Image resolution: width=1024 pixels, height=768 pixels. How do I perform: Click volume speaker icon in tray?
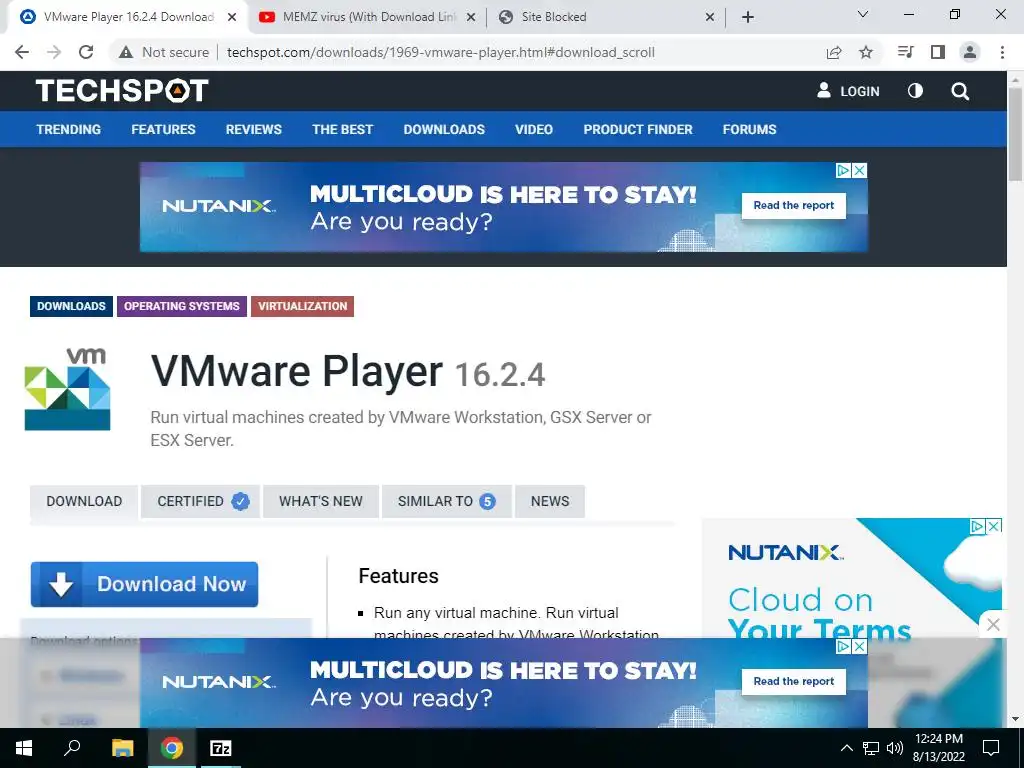click(895, 748)
